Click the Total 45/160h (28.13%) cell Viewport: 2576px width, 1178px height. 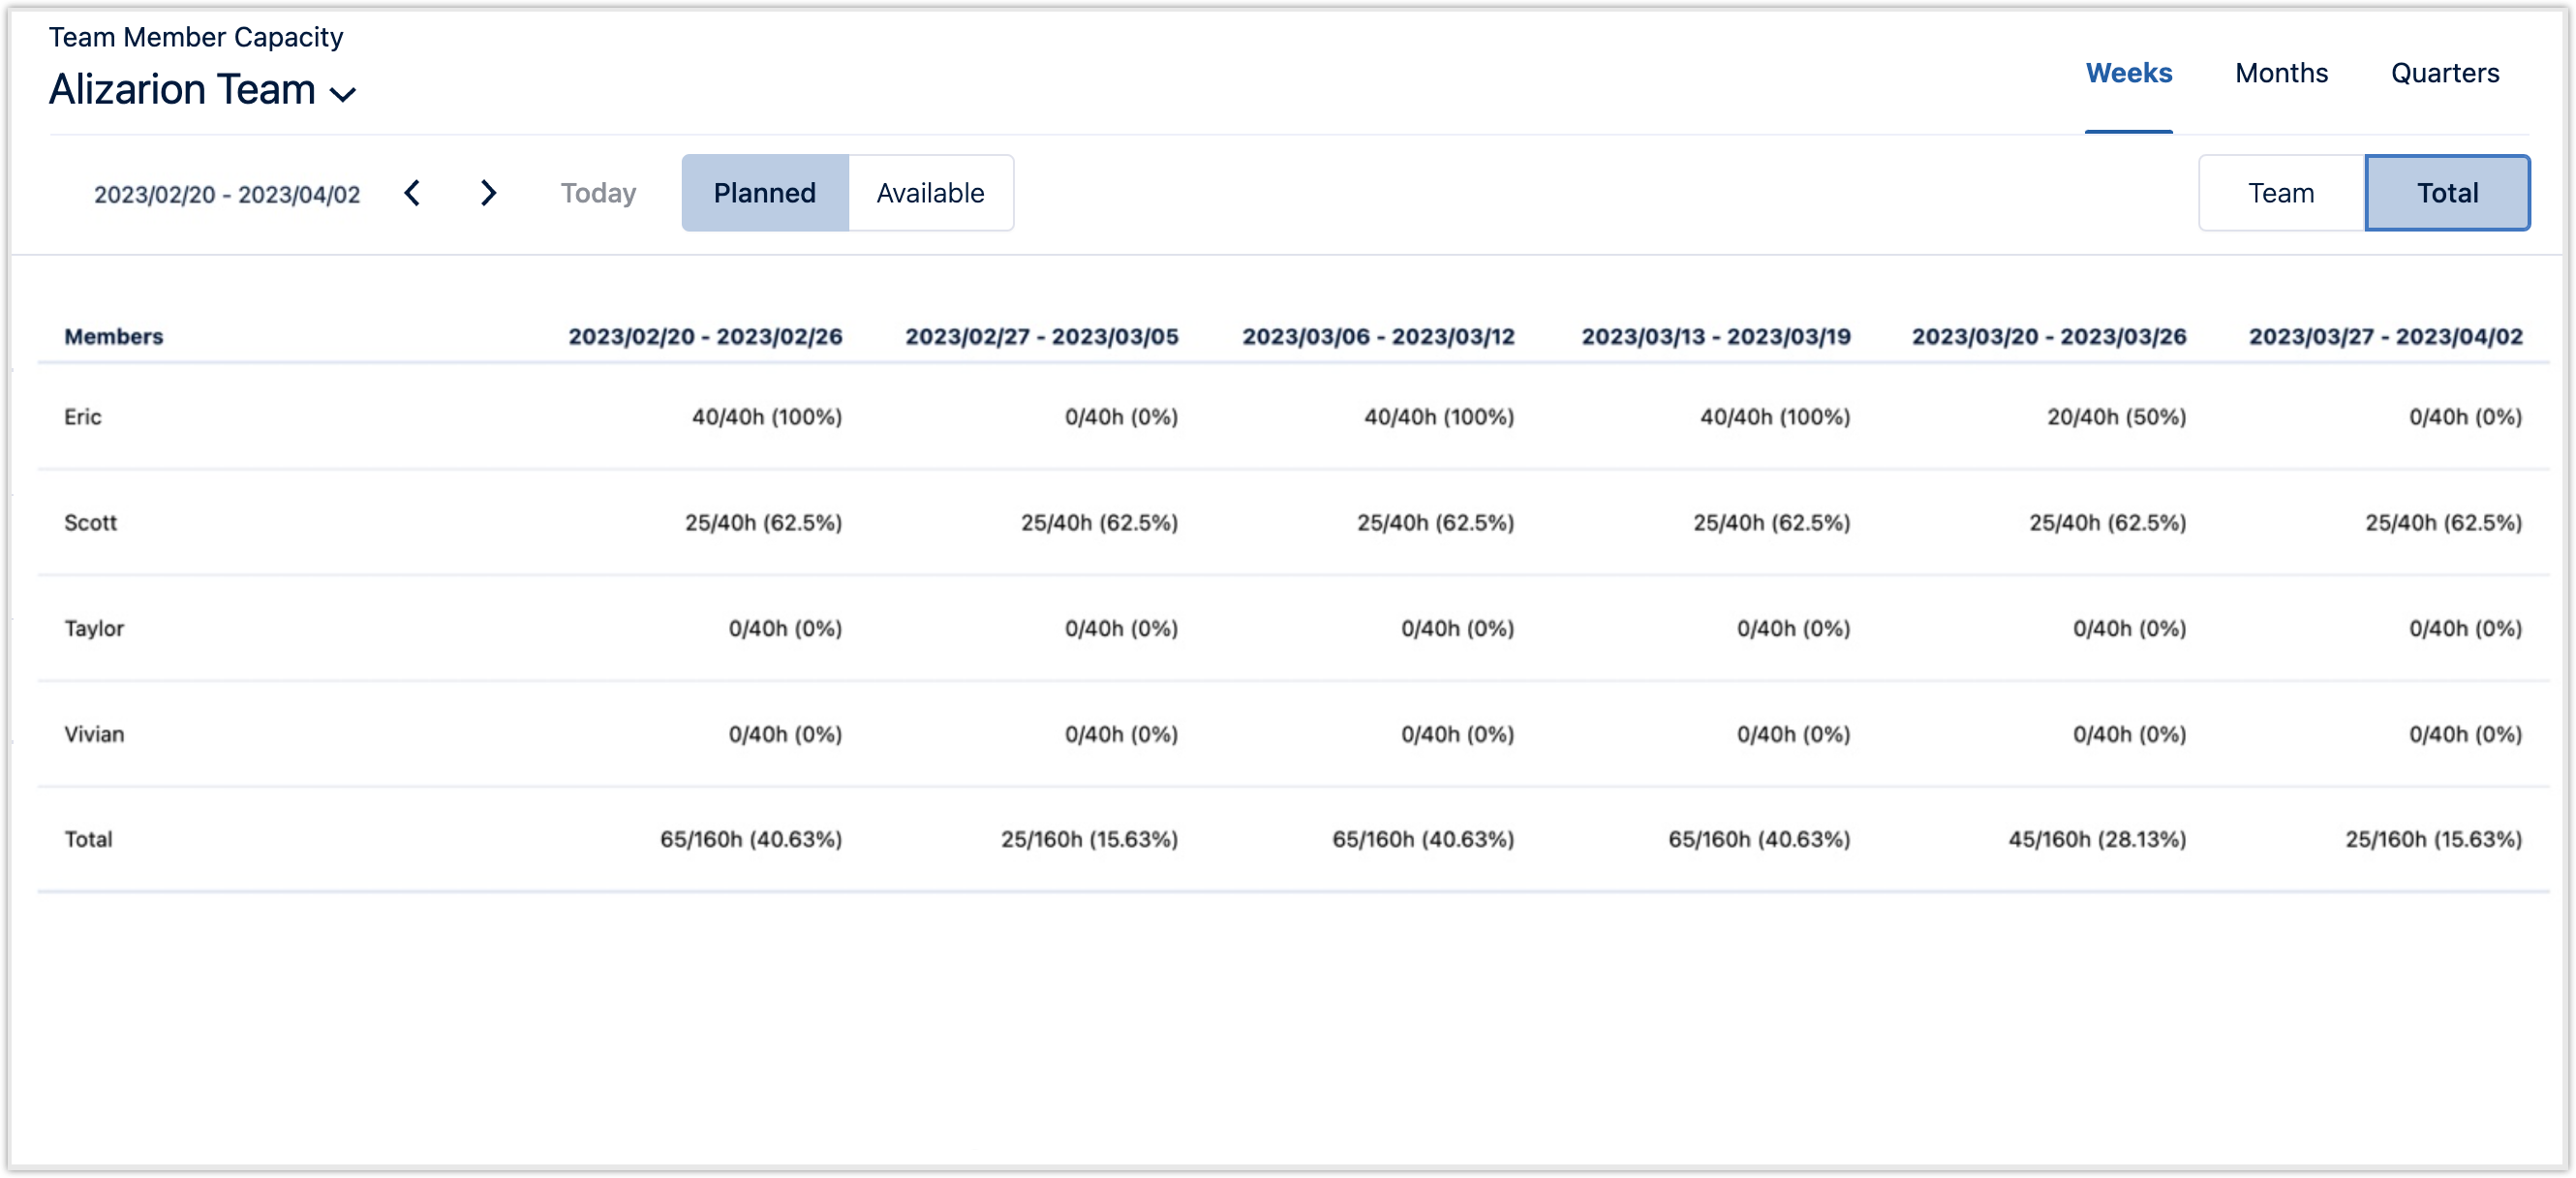click(2096, 840)
